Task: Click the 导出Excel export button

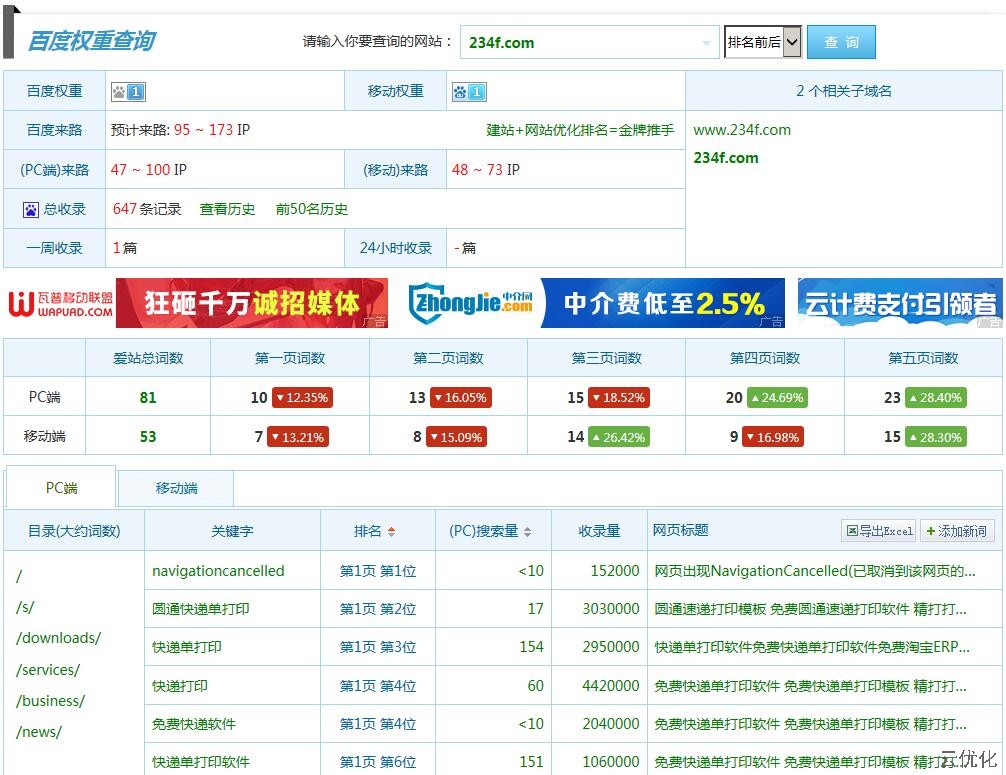Action: tap(878, 531)
